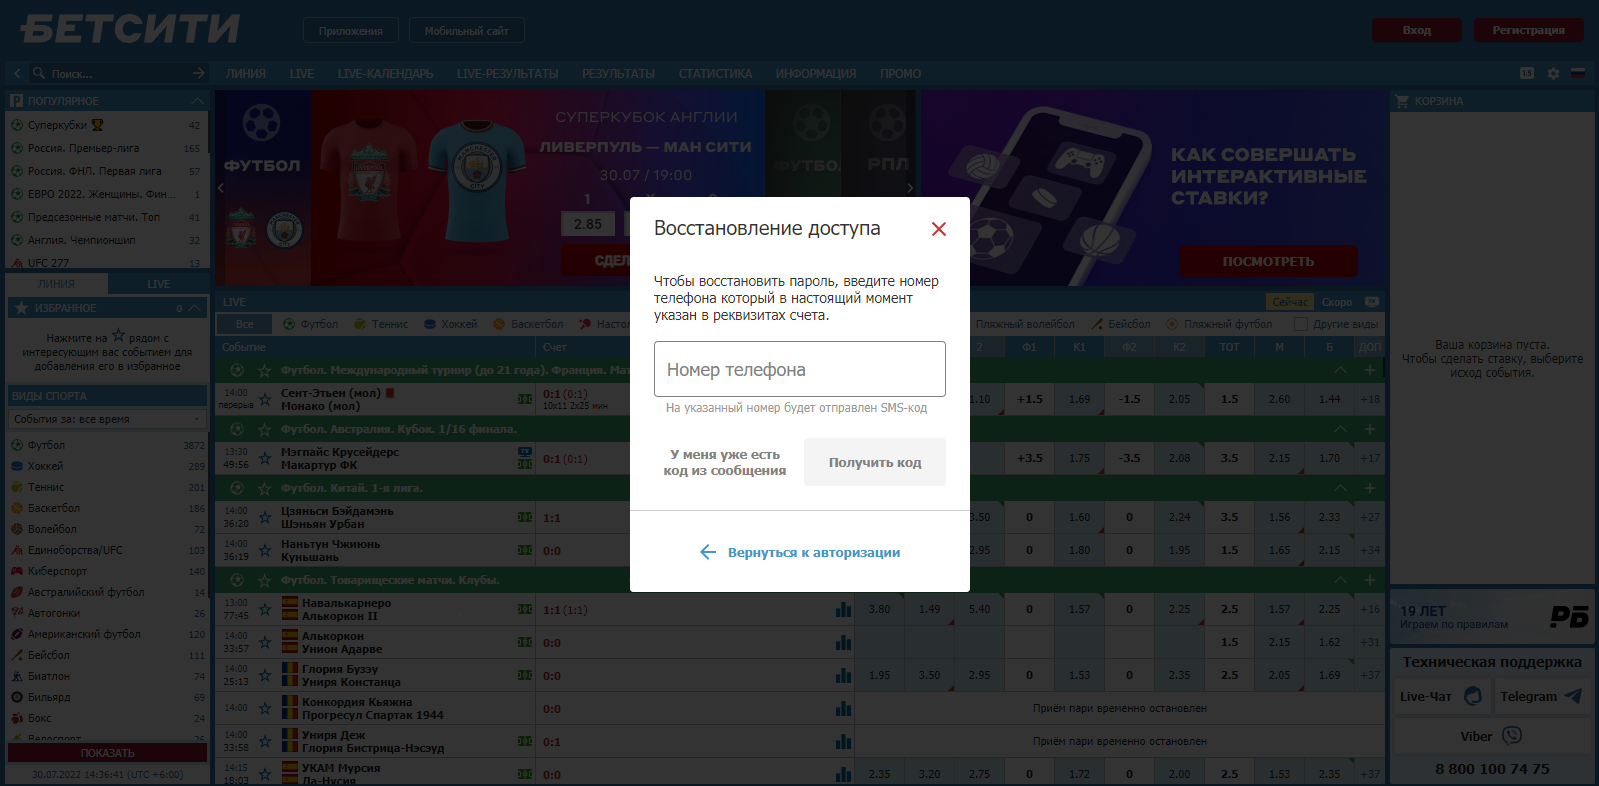
Task: Click the search arrow icon in sidebar
Action: pos(198,73)
